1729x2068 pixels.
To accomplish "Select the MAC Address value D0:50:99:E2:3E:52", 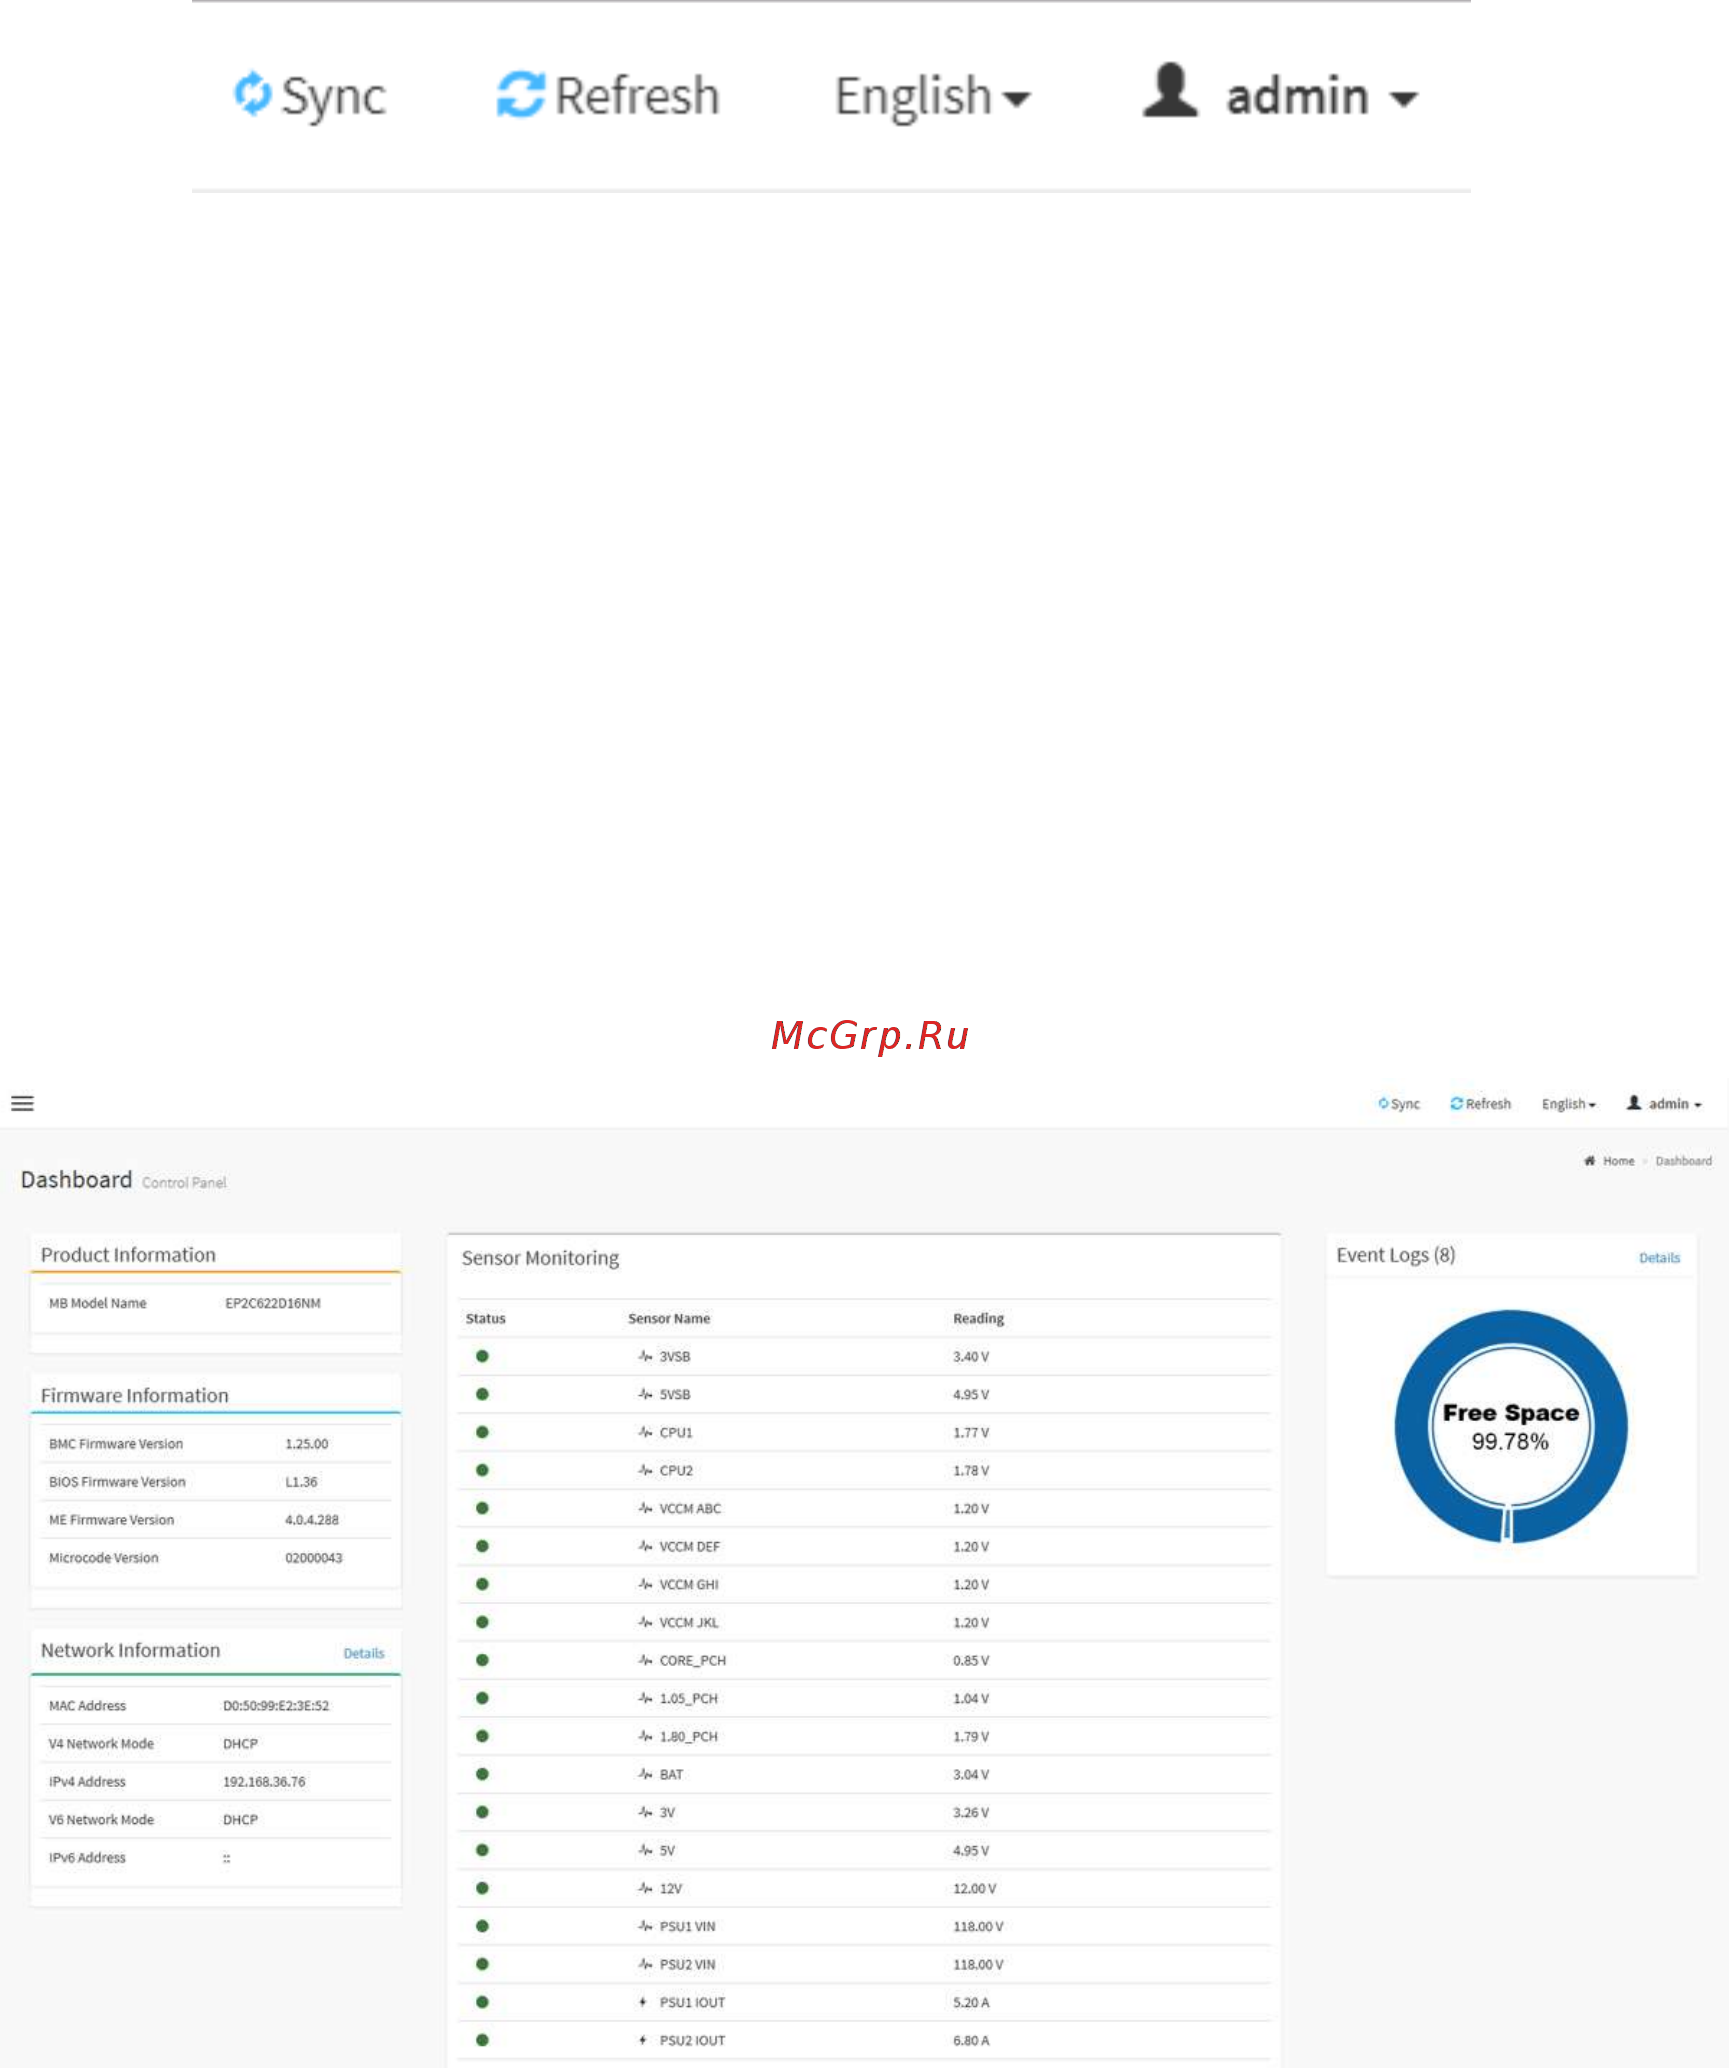I will coord(276,1706).
